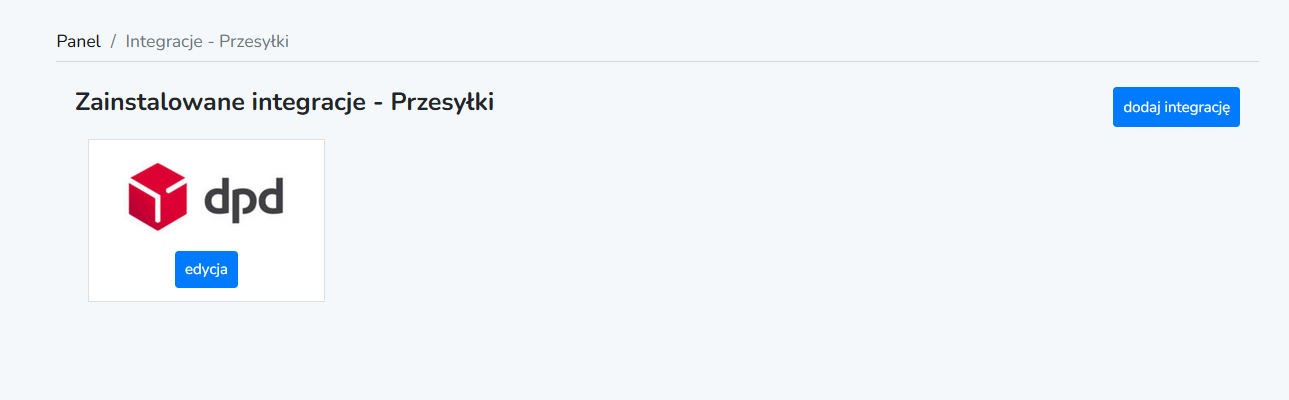Screen dimensions: 1289x400
Task: Edit the DPD integration via 'edycja'
Action: pyautogui.click(x=206, y=269)
